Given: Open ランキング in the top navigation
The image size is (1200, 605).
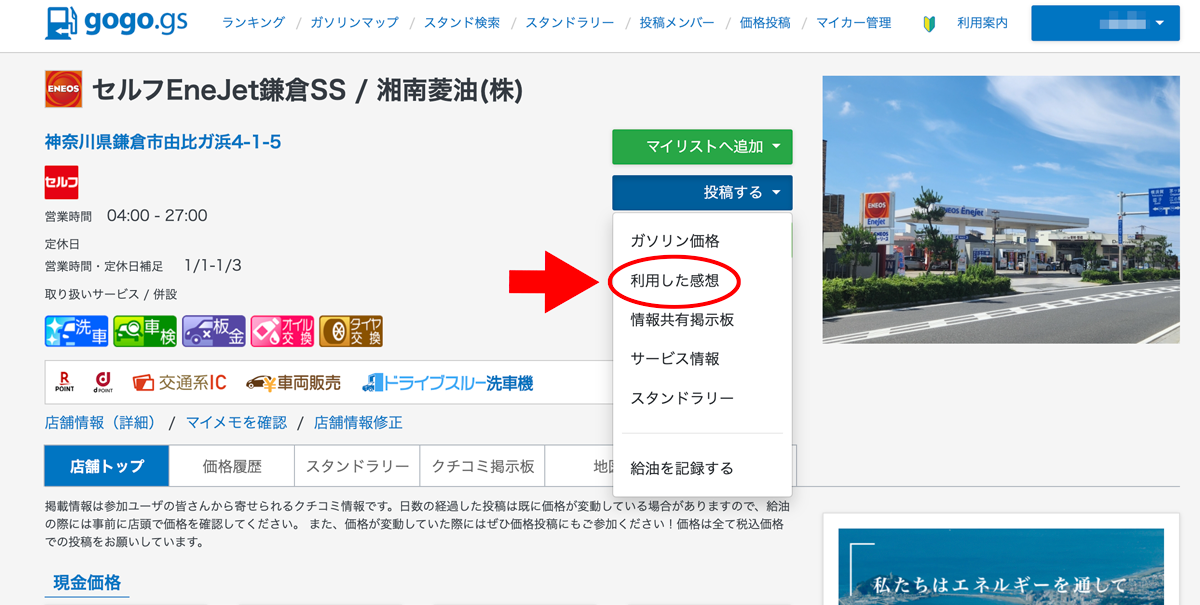Looking at the screenshot, I should click(x=253, y=23).
